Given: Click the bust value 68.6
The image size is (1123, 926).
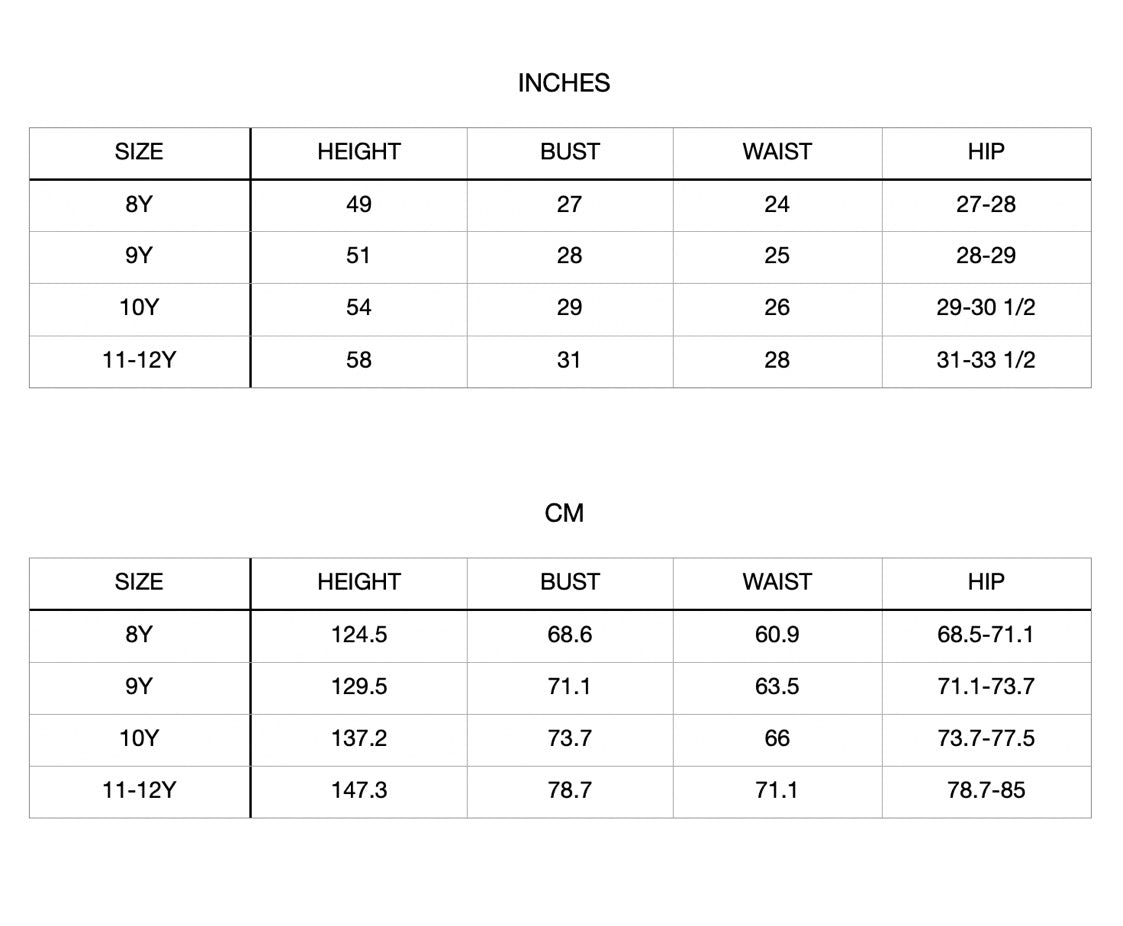Looking at the screenshot, I should tap(570, 634).
